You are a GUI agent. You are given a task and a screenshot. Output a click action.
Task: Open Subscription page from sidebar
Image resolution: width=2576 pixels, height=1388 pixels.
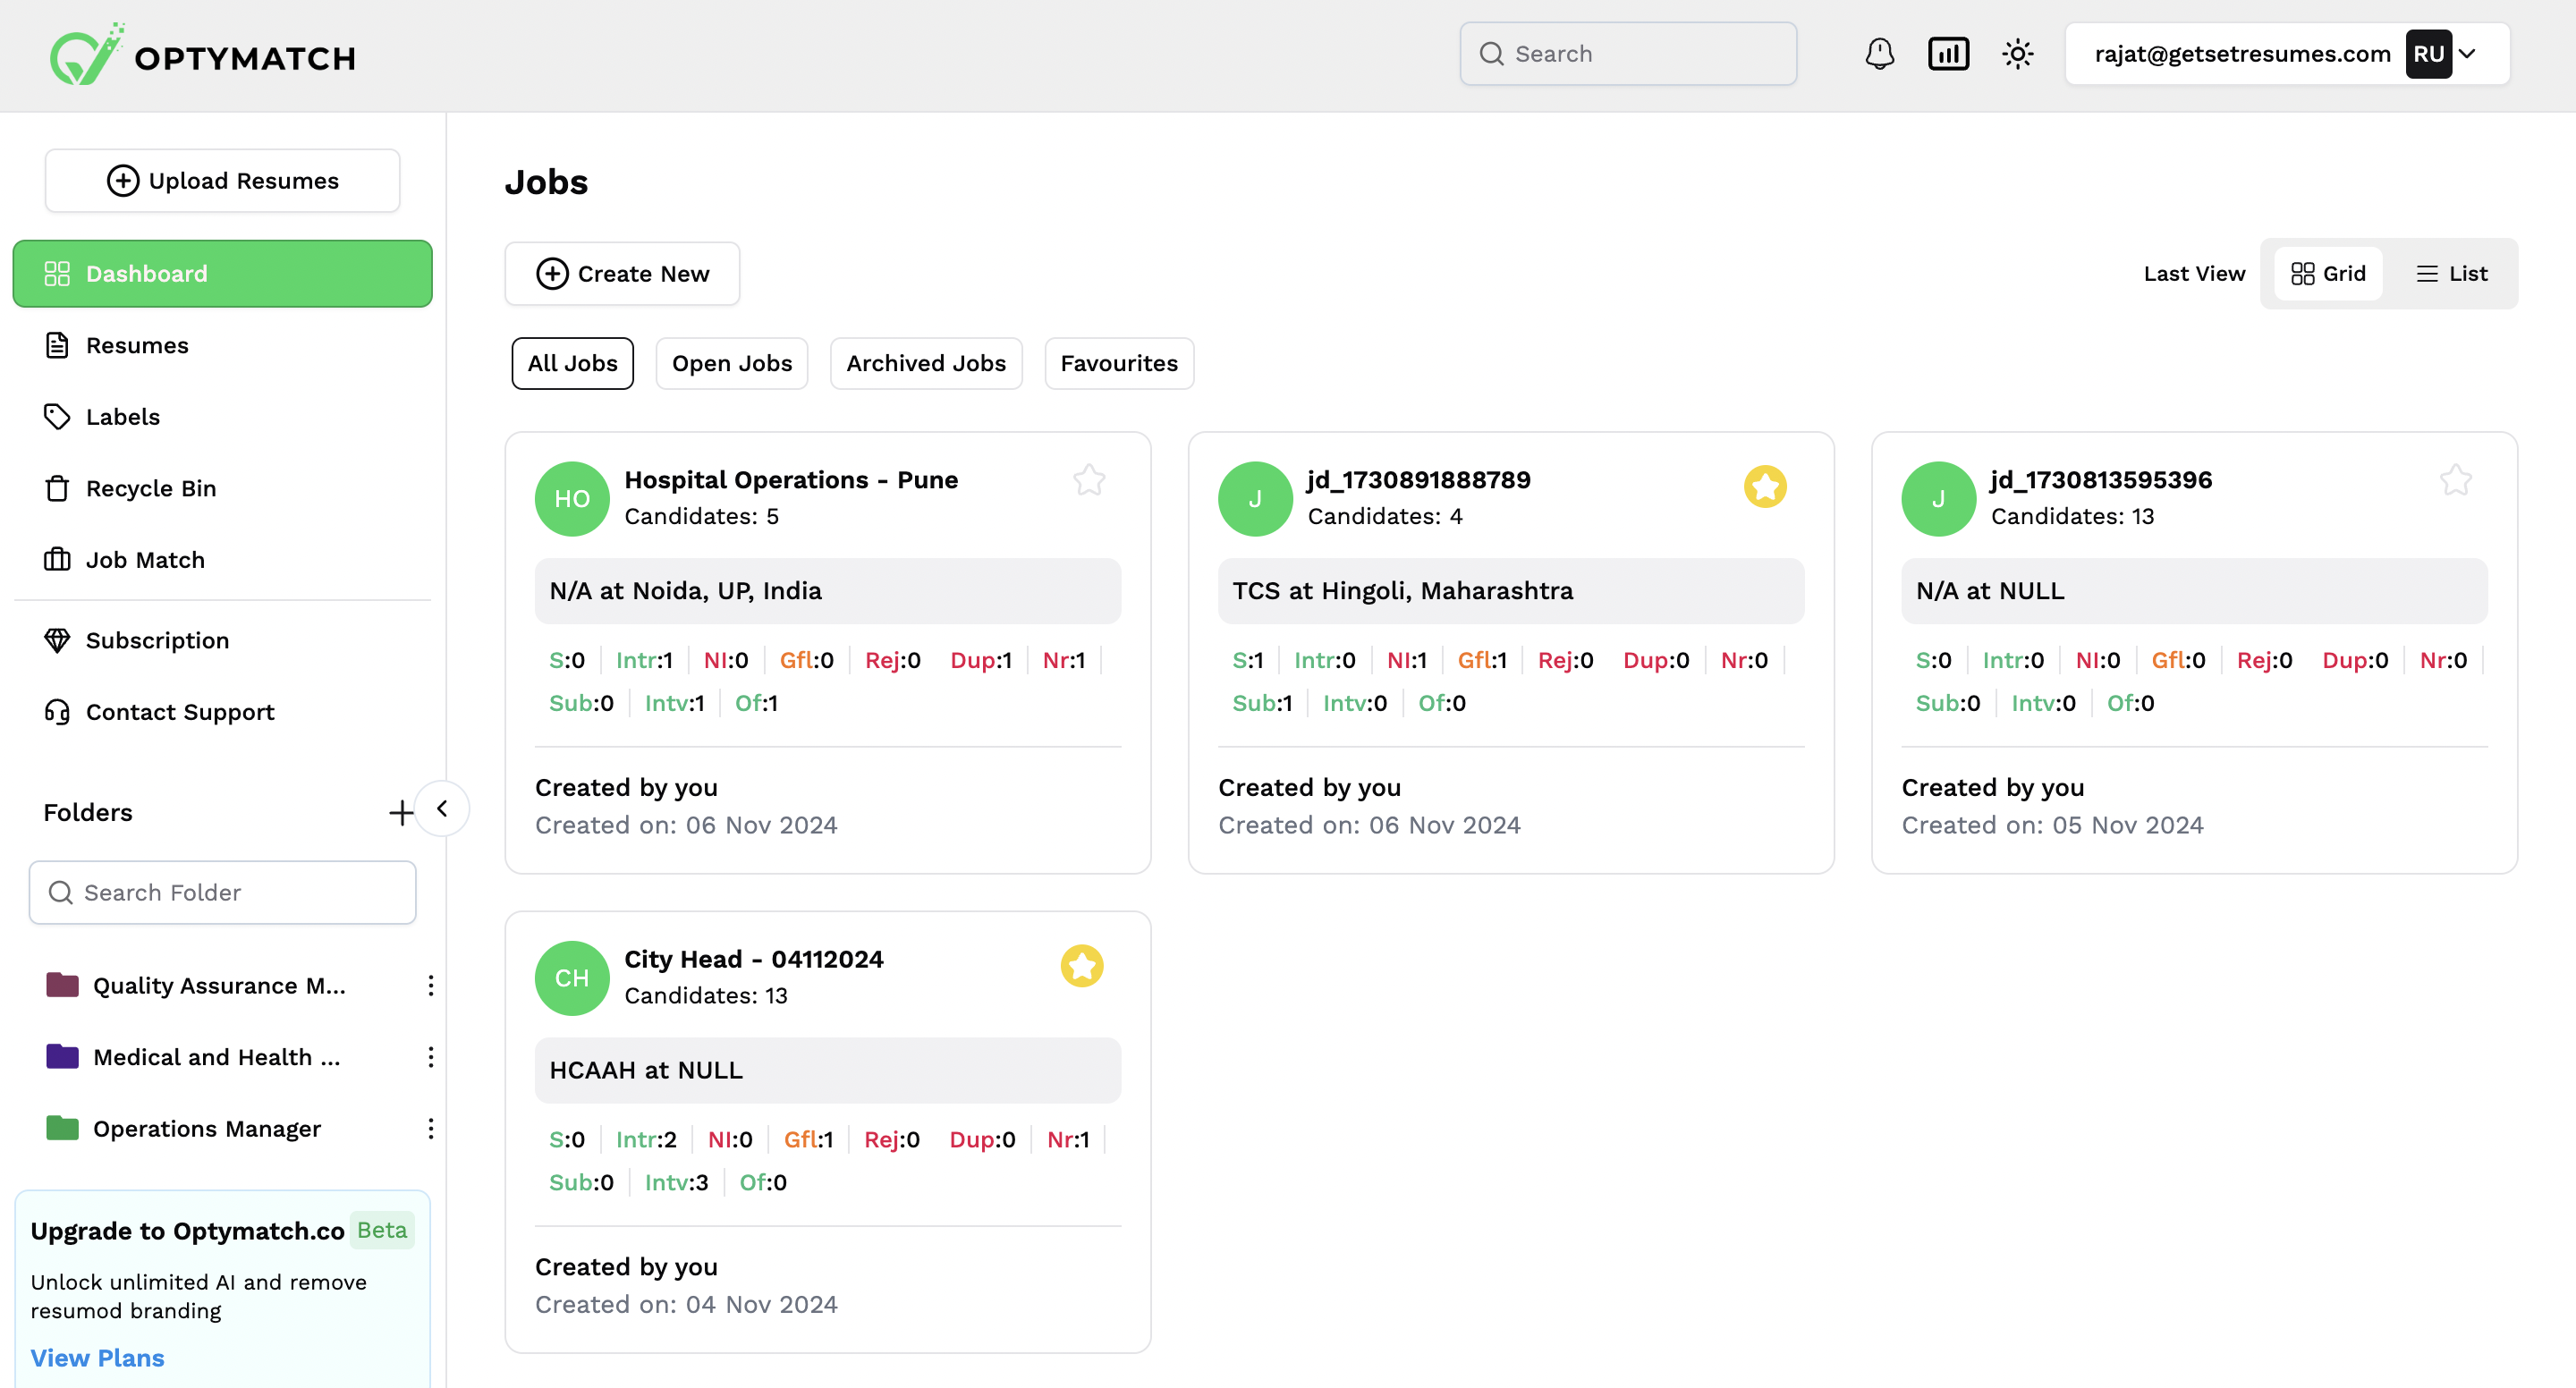[x=157, y=640]
